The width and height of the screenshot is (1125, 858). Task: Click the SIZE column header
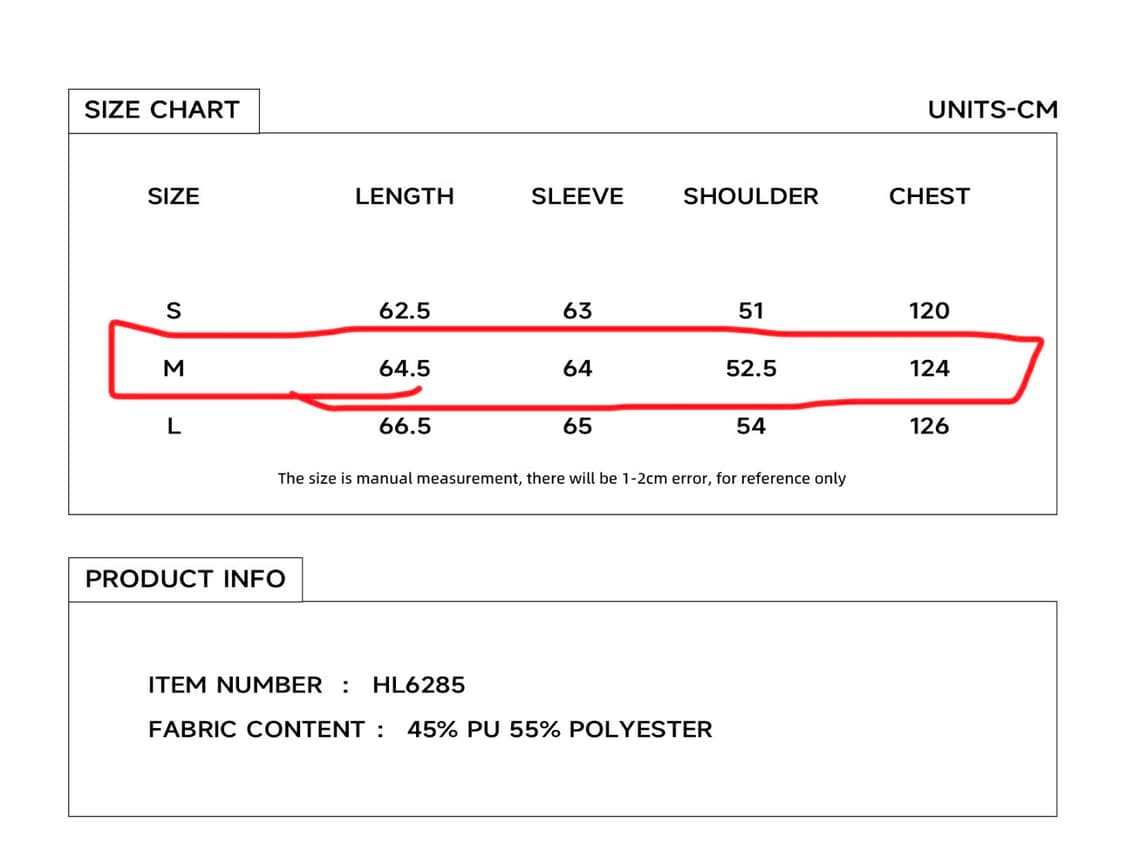coord(173,196)
